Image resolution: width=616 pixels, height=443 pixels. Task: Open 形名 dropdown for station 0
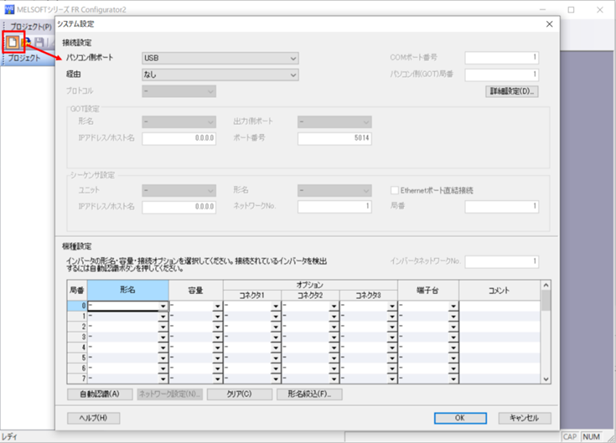click(163, 306)
